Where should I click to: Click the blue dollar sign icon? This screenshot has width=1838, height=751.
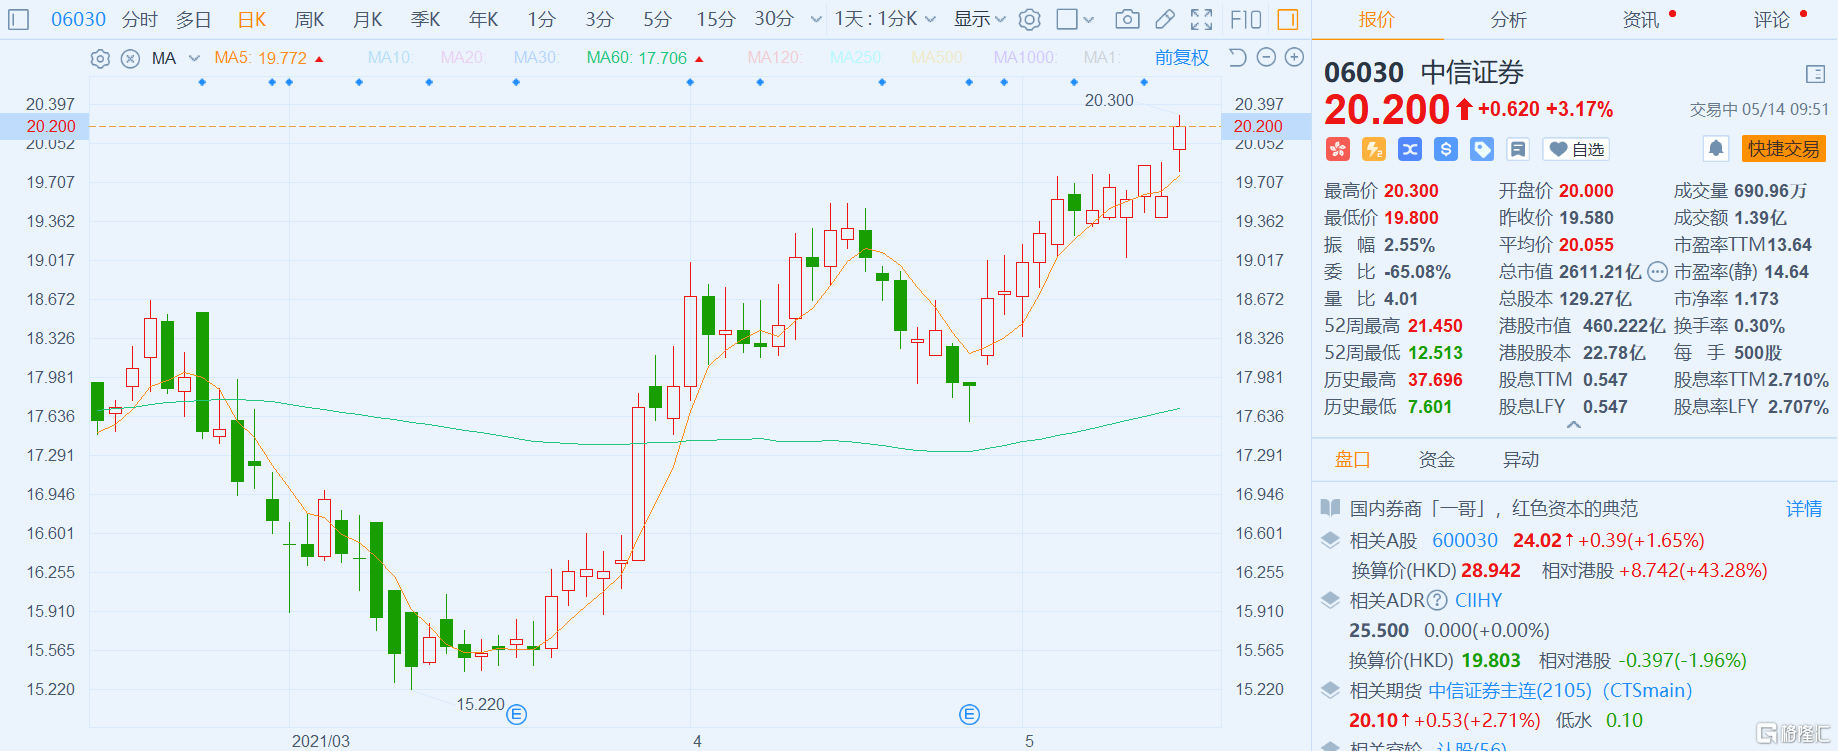(x=1446, y=149)
